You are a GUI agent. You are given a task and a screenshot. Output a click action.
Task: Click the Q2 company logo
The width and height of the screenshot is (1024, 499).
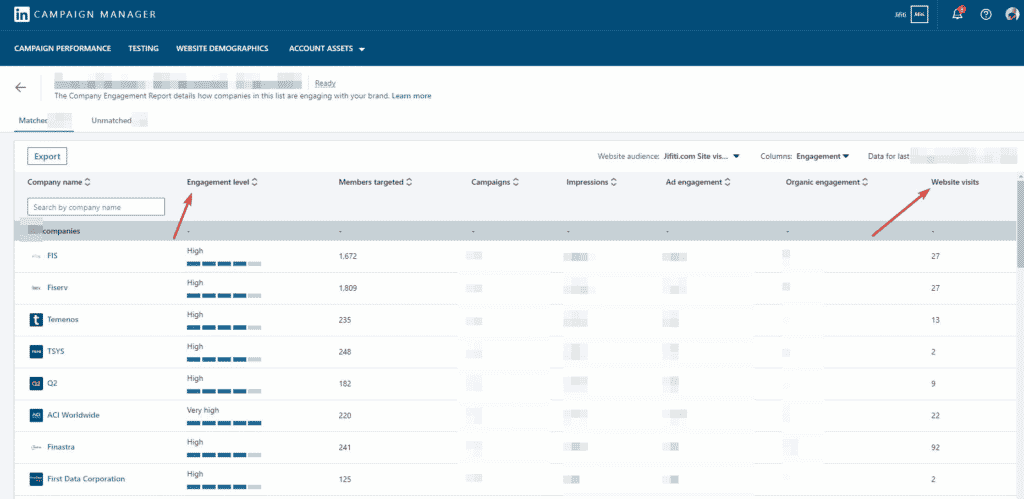tap(36, 383)
